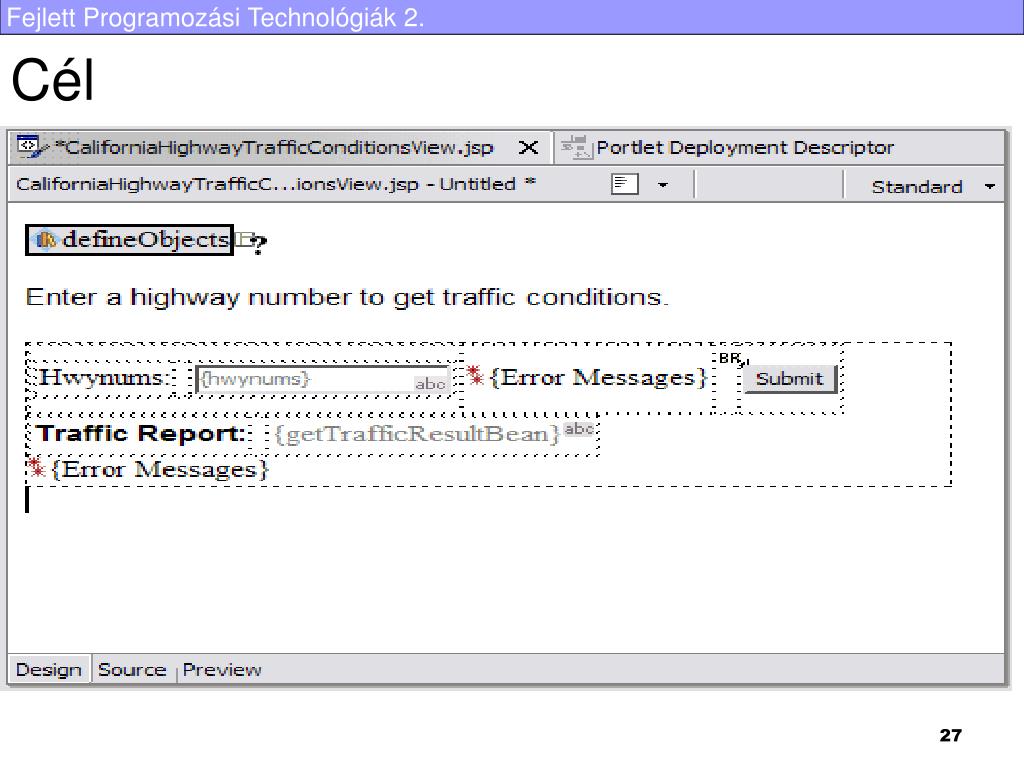Image resolution: width=1024 pixels, height=768 pixels.
Task: Click into the {hwynums} input field
Action: pyautogui.click(x=323, y=379)
